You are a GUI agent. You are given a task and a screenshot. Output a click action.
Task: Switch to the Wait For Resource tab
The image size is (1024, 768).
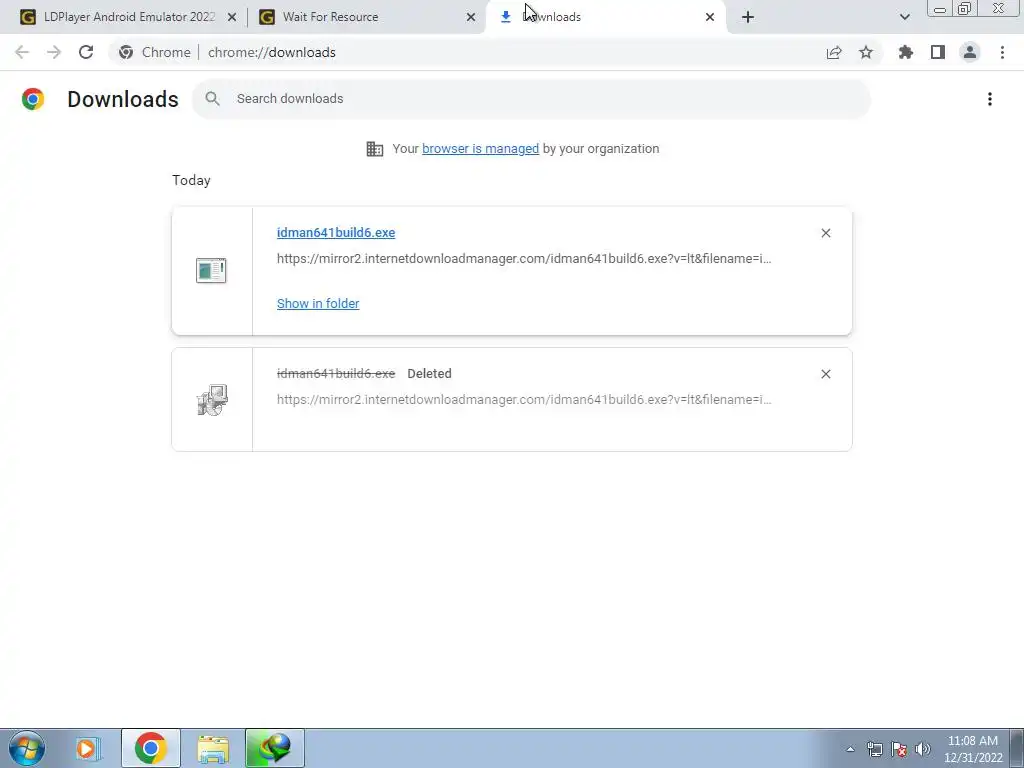click(367, 17)
